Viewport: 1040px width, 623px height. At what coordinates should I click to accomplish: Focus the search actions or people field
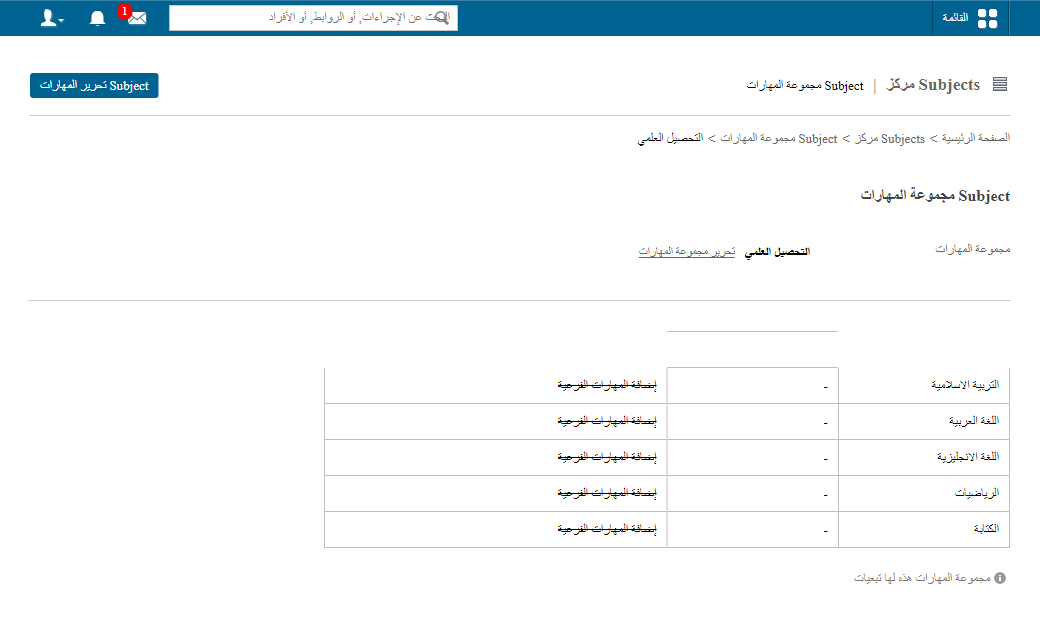click(x=313, y=18)
